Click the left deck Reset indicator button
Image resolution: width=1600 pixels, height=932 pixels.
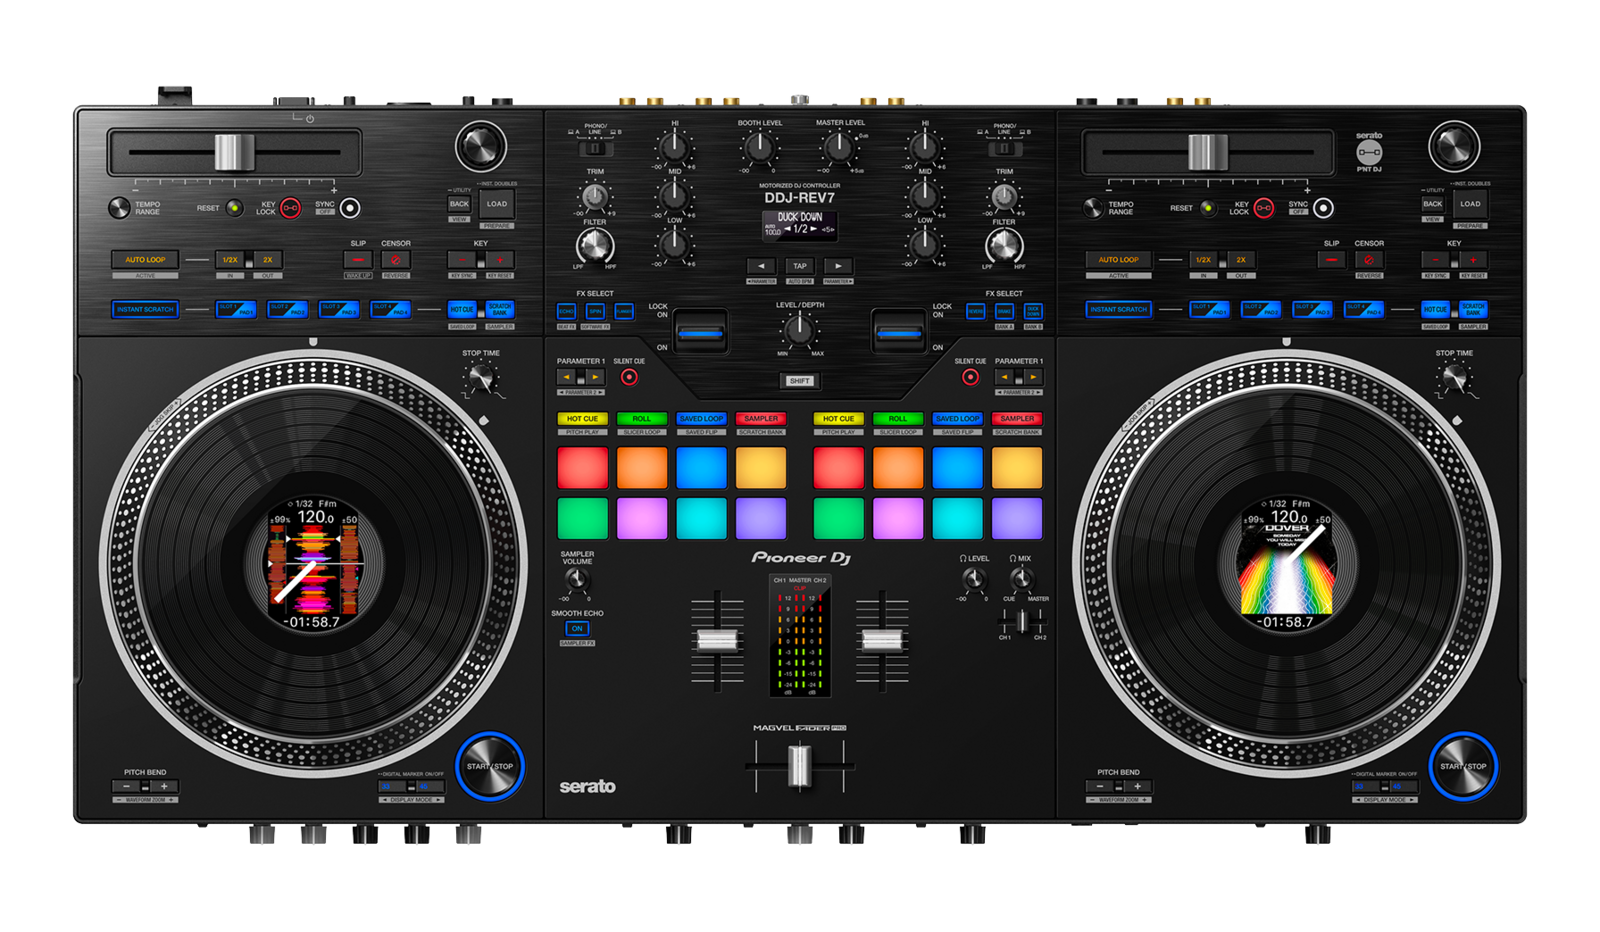click(233, 208)
